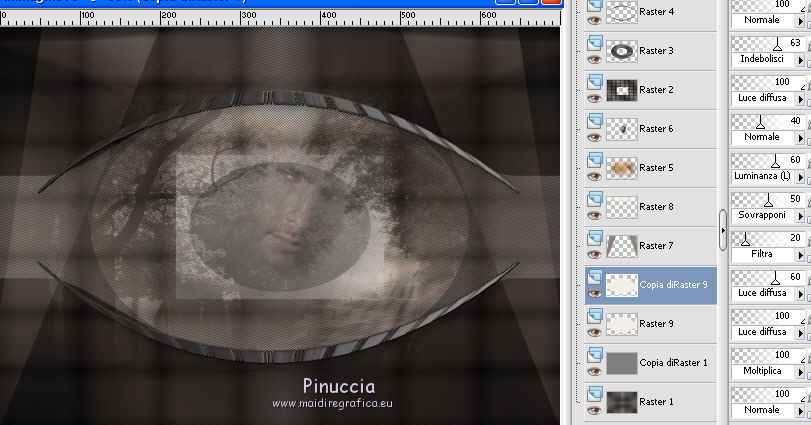
Task: Click the Raster 5 opacity slider at 60
Action: tap(768, 160)
